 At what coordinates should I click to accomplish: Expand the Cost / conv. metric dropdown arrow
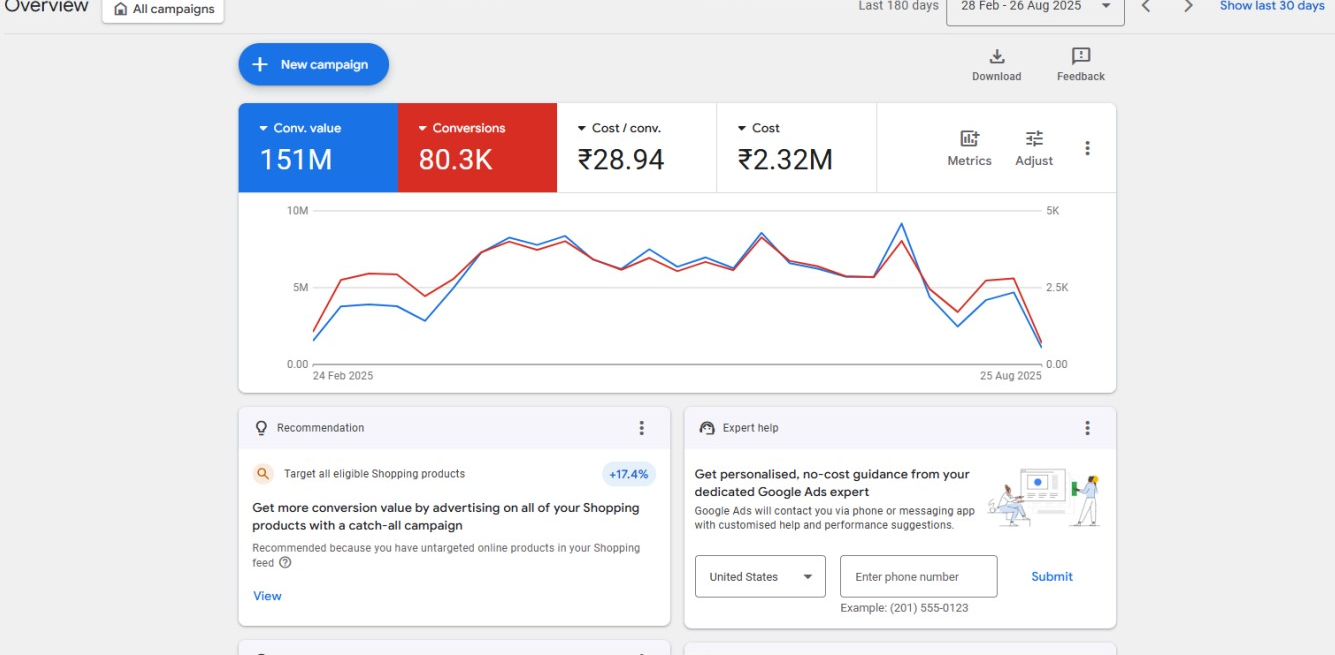[x=583, y=127]
